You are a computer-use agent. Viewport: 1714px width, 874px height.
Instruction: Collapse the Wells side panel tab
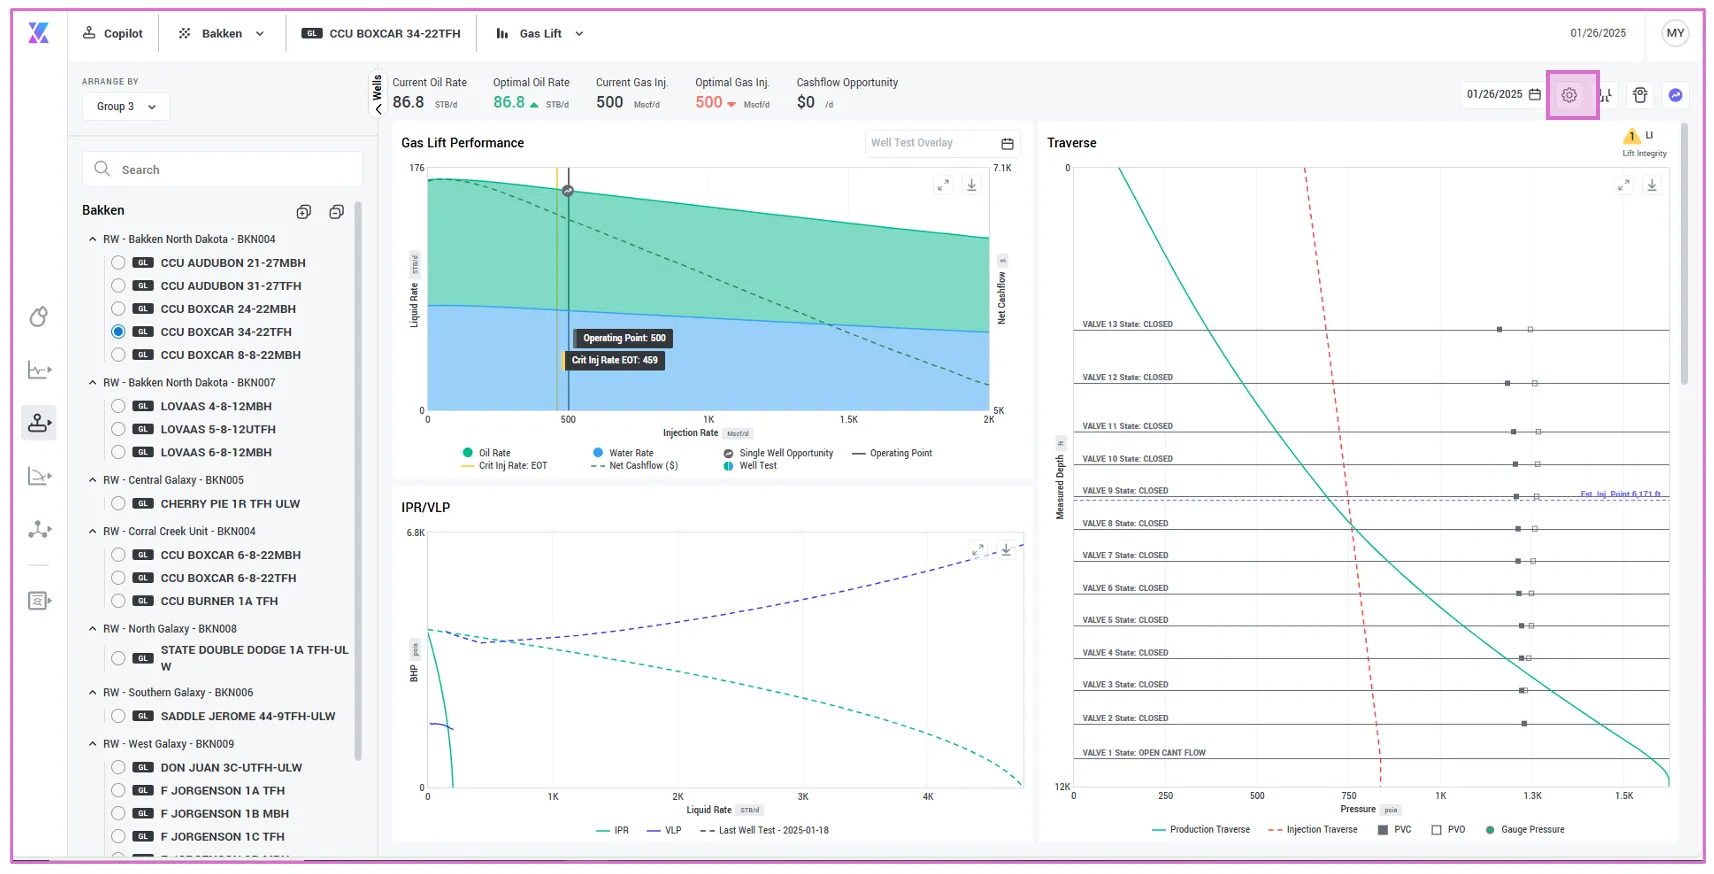[378, 96]
